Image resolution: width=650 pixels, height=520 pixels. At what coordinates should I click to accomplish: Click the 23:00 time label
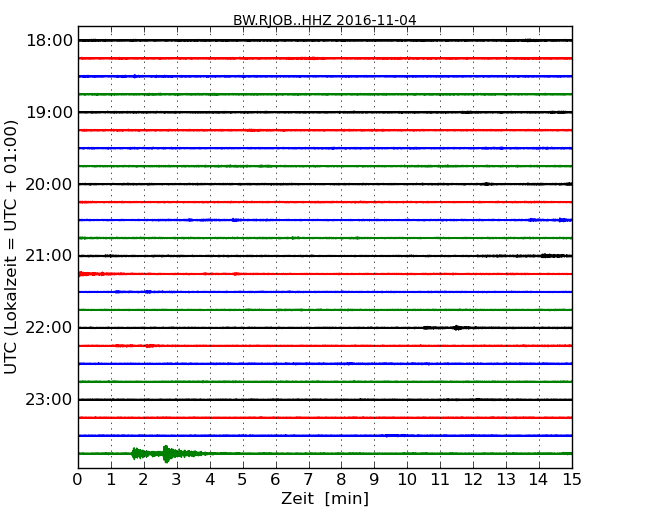coord(49,399)
